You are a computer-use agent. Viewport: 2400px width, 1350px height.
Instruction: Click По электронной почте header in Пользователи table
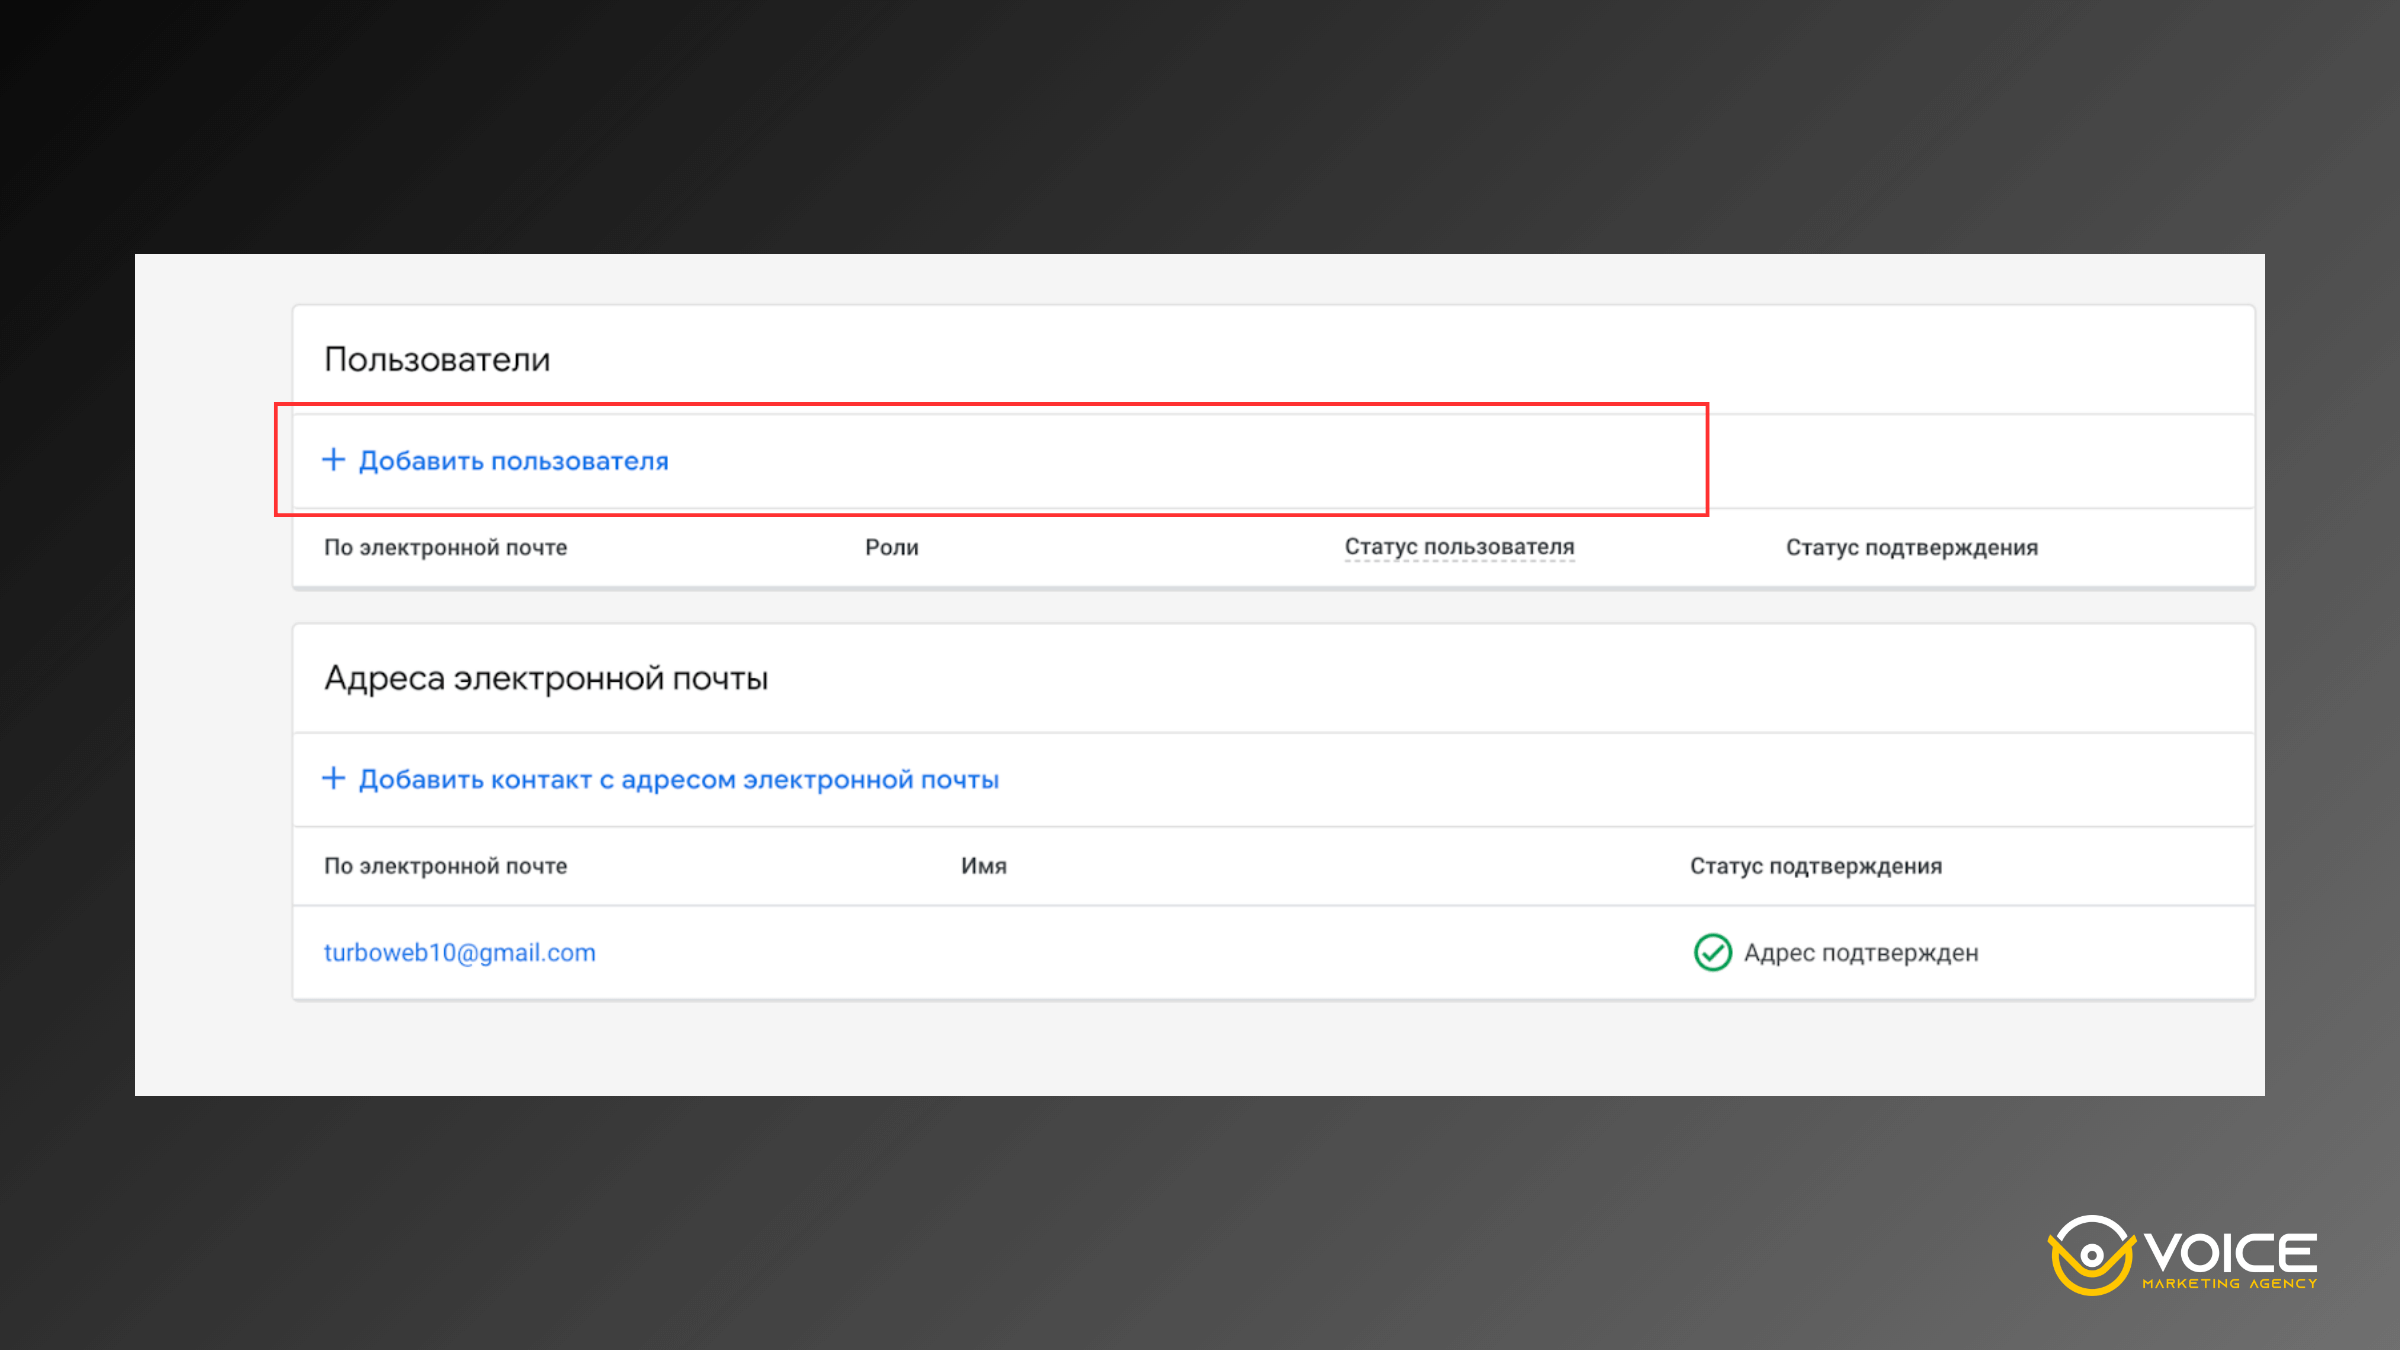(x=445, y=547)
